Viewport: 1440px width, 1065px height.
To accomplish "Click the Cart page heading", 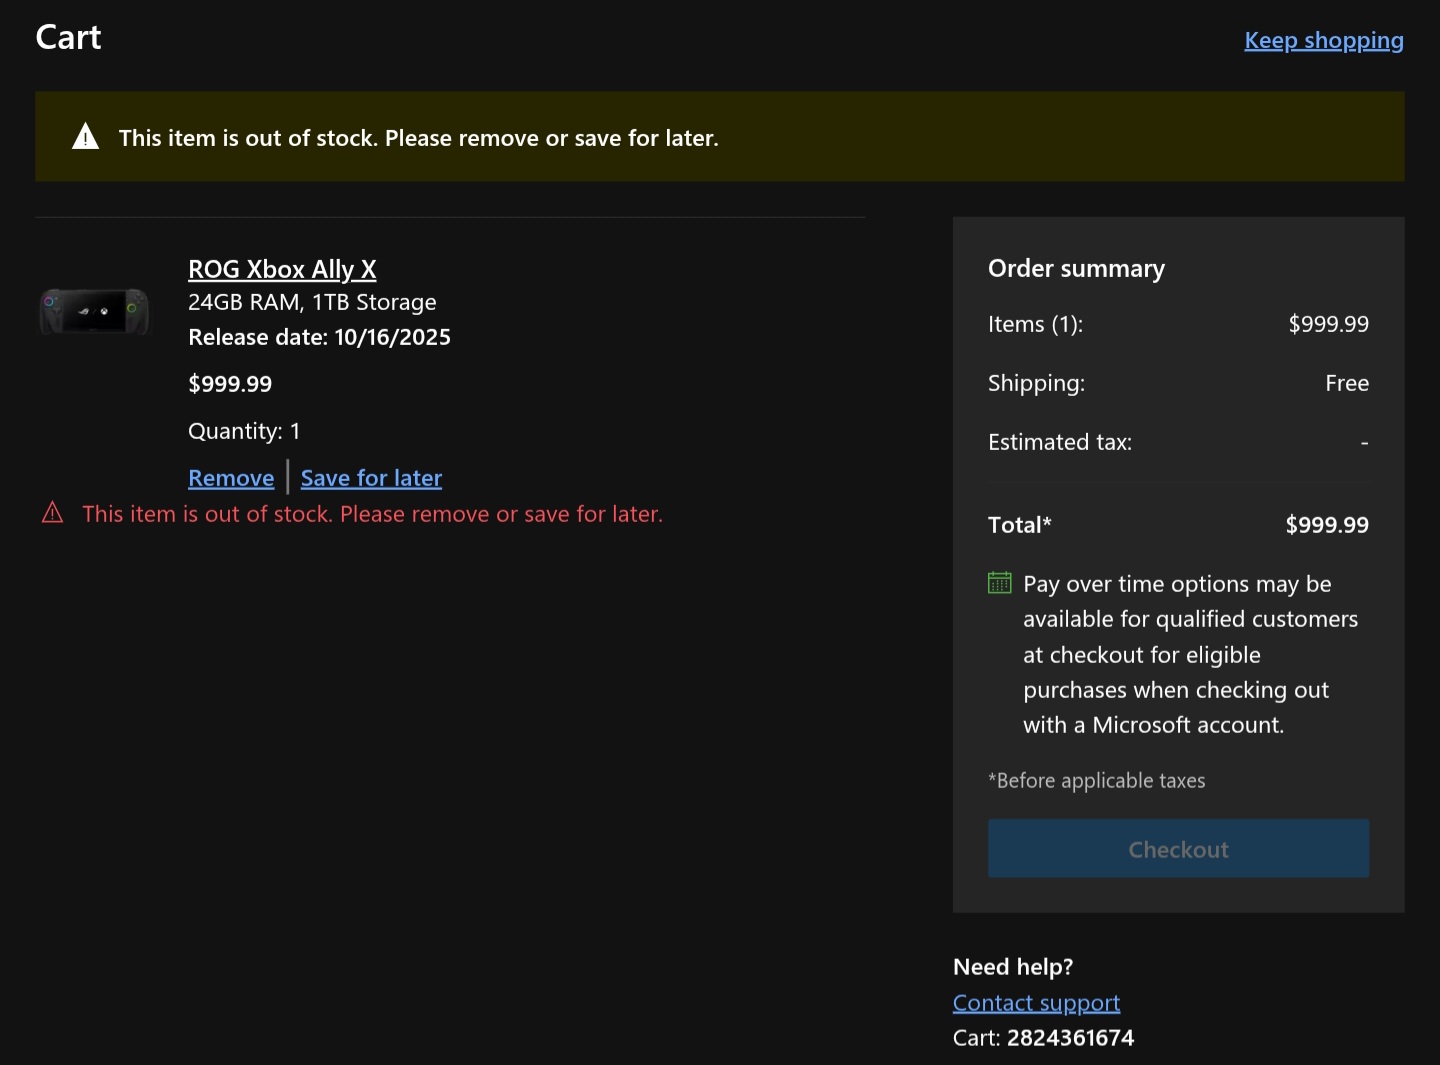I will click(x=68, y=38).
